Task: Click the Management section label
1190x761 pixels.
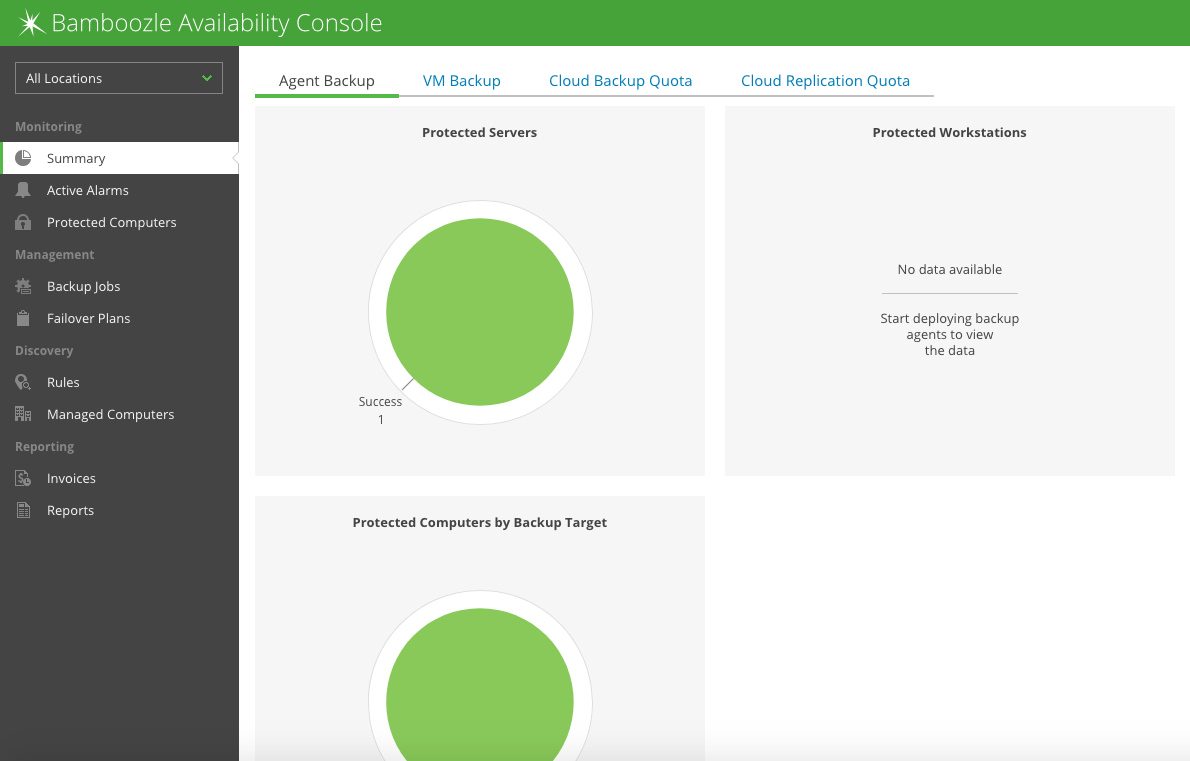Action: point(55,255)
